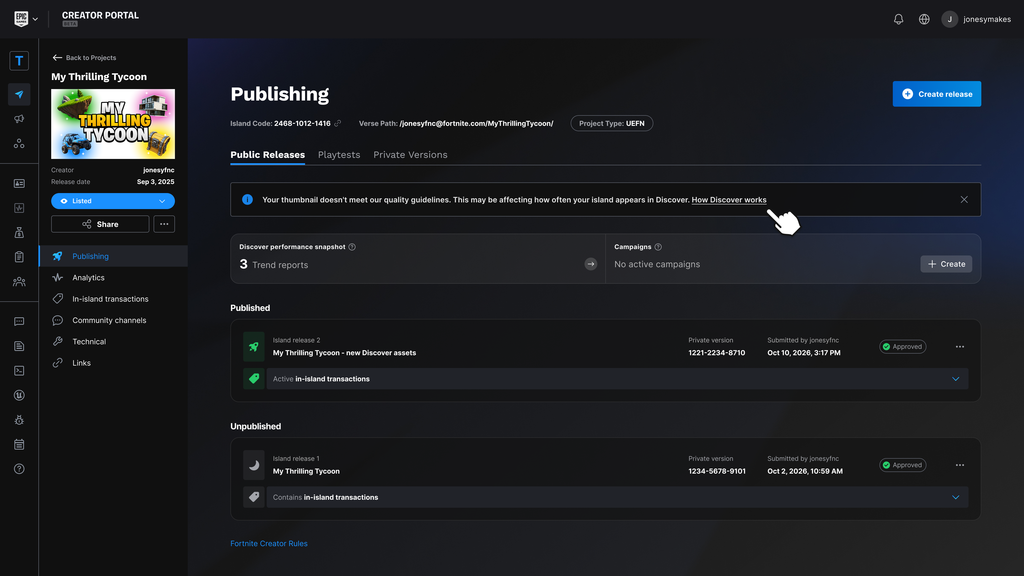
Task: Open the How Discover works link
Action: (x=729, y=200)
